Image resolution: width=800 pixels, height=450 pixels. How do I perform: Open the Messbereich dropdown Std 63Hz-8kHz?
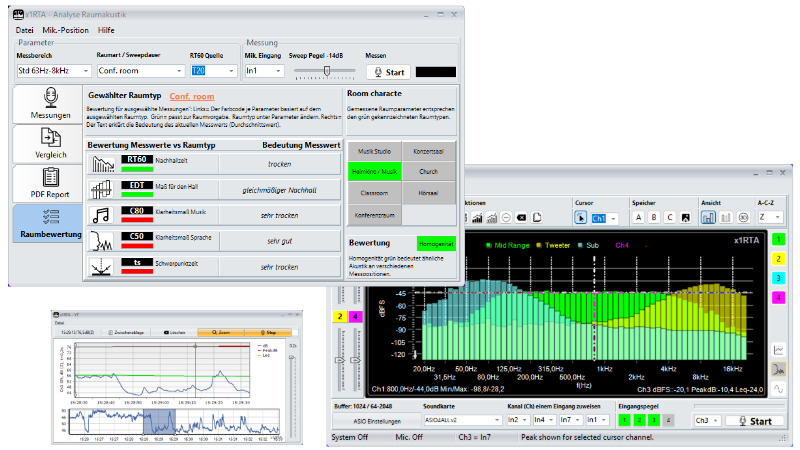[54, 71]
